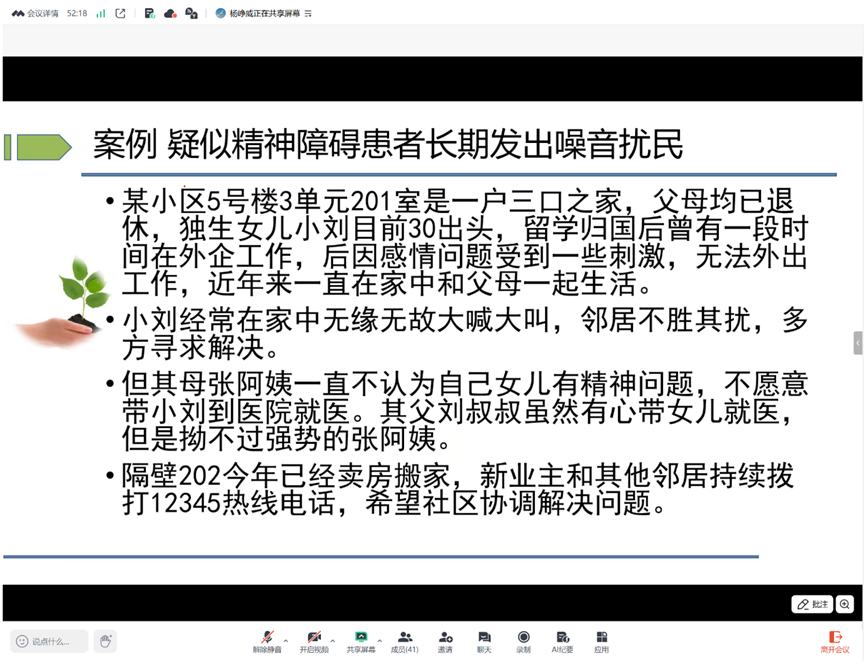Viewport: 864px width, 663px height.
Task: Open the share screen options arrow
Action: pyautogui.click(x=380, y=640)
